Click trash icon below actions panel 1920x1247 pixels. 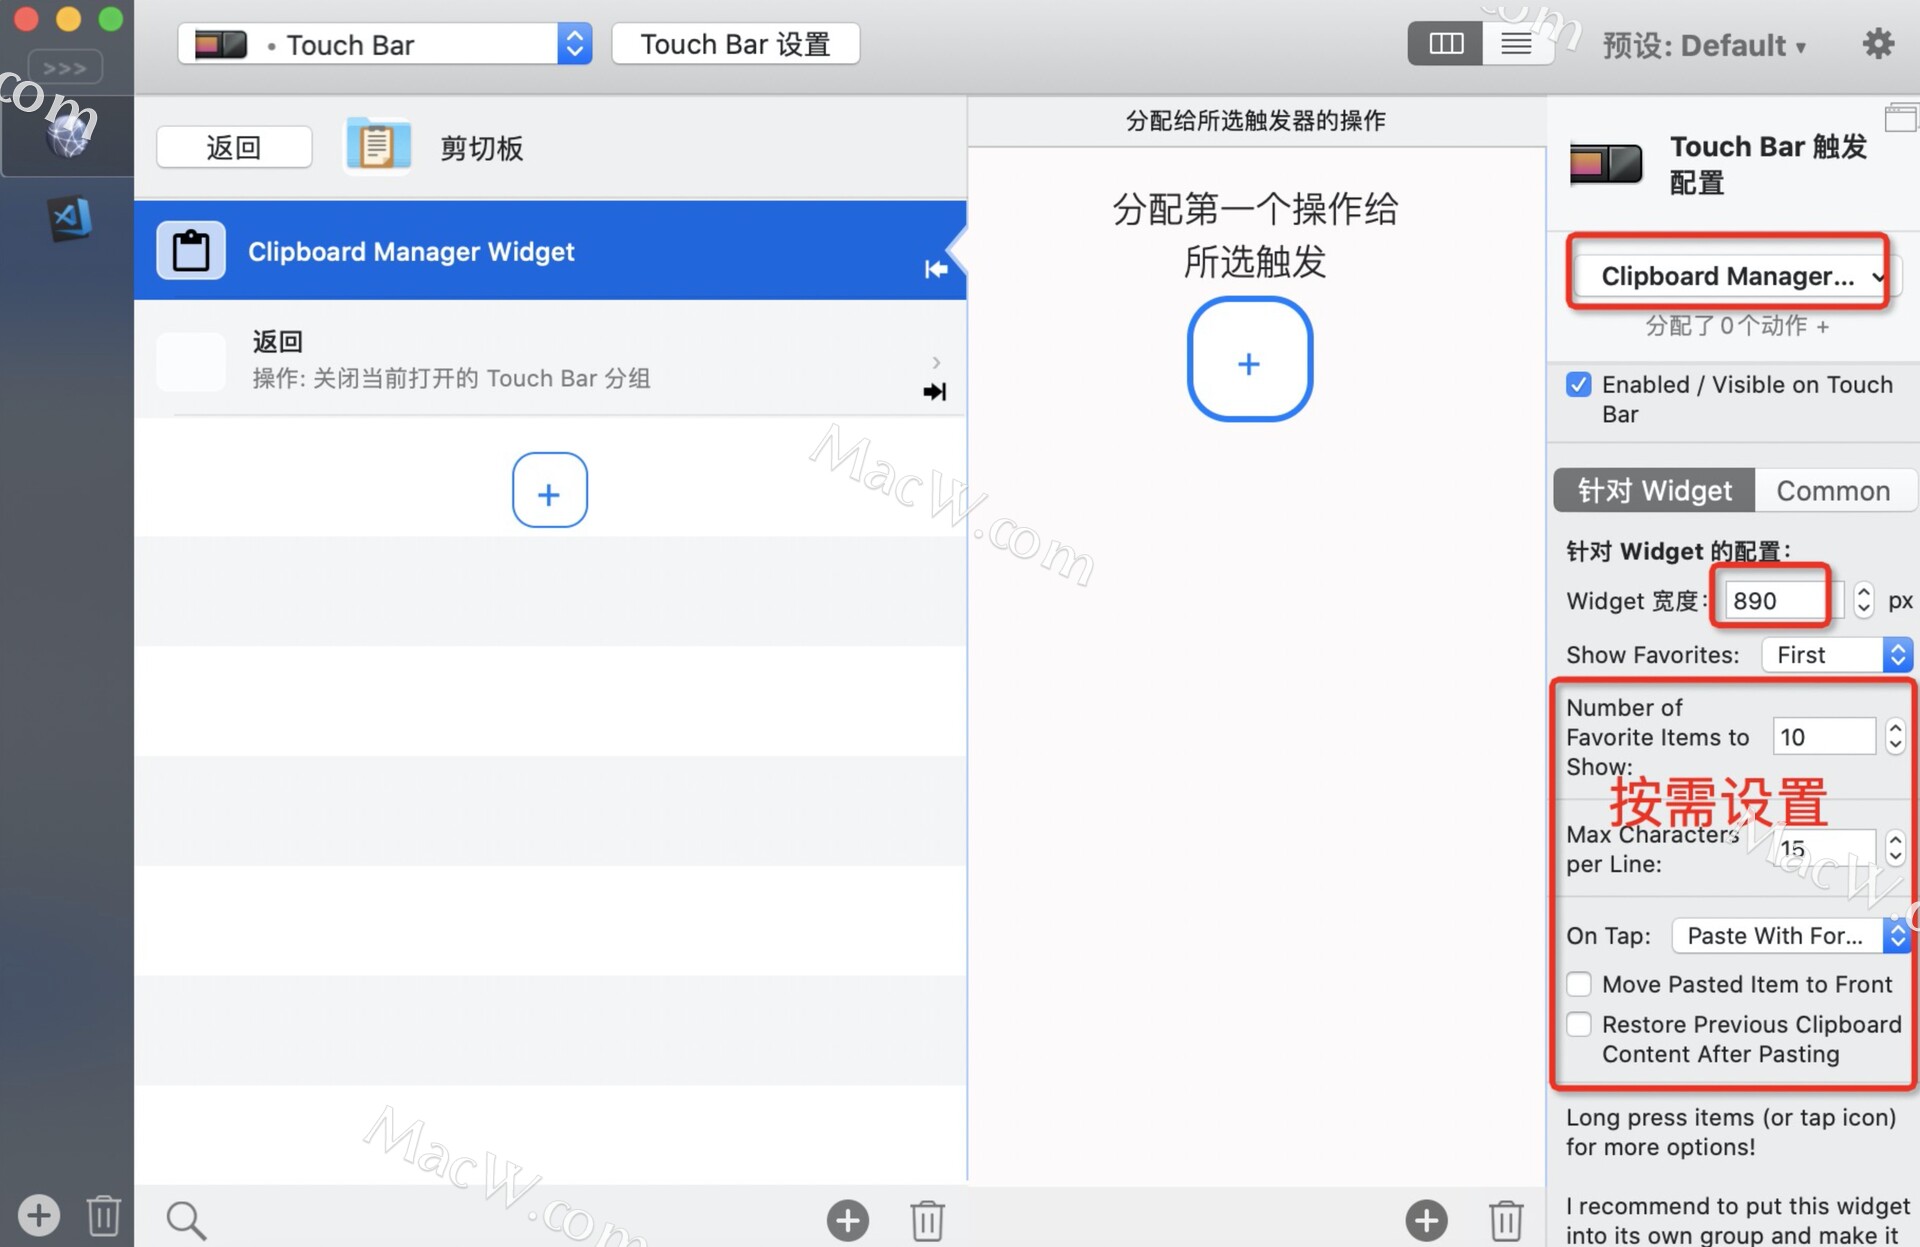click(1505, 1220)
